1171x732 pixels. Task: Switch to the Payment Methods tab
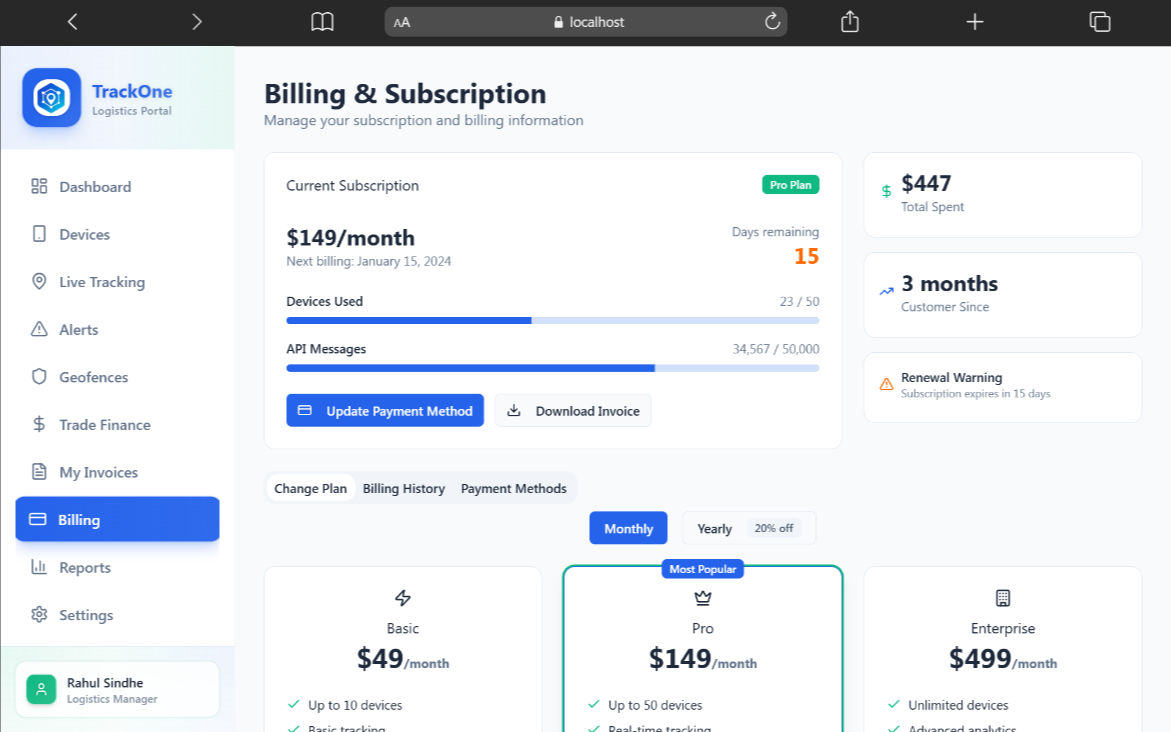(514, 489)
